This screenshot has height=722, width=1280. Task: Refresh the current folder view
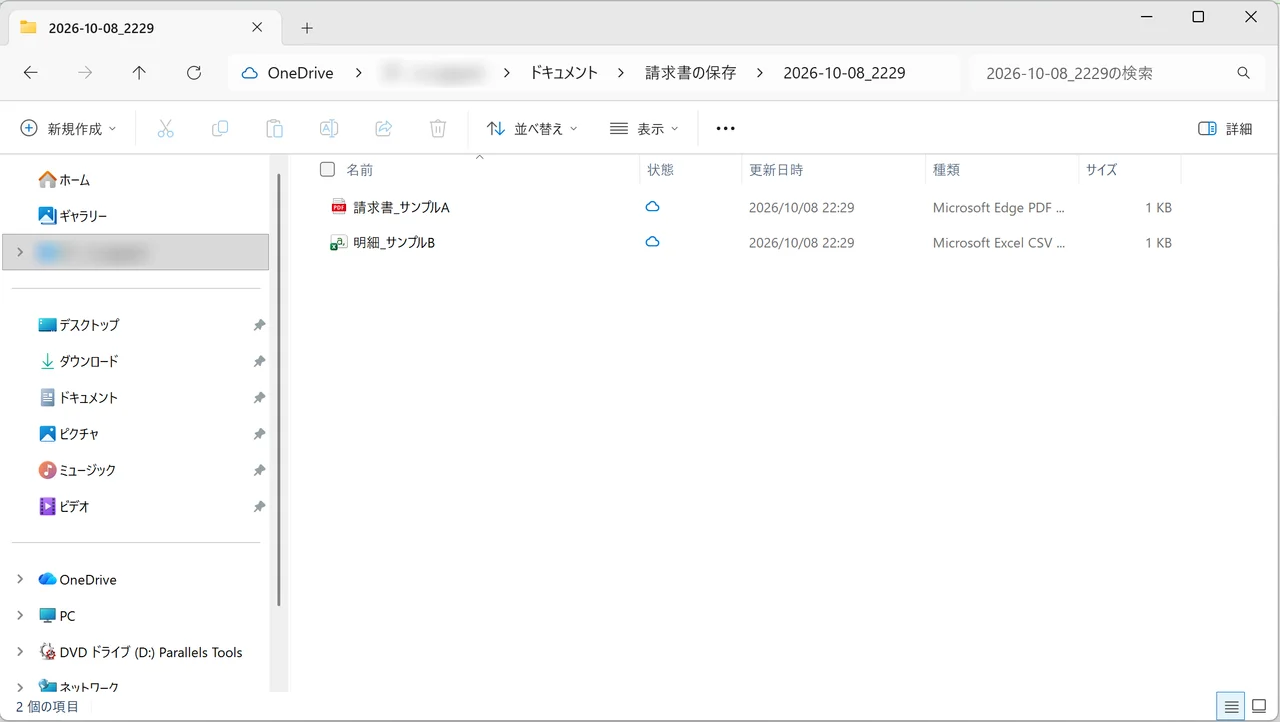point(194,73)
